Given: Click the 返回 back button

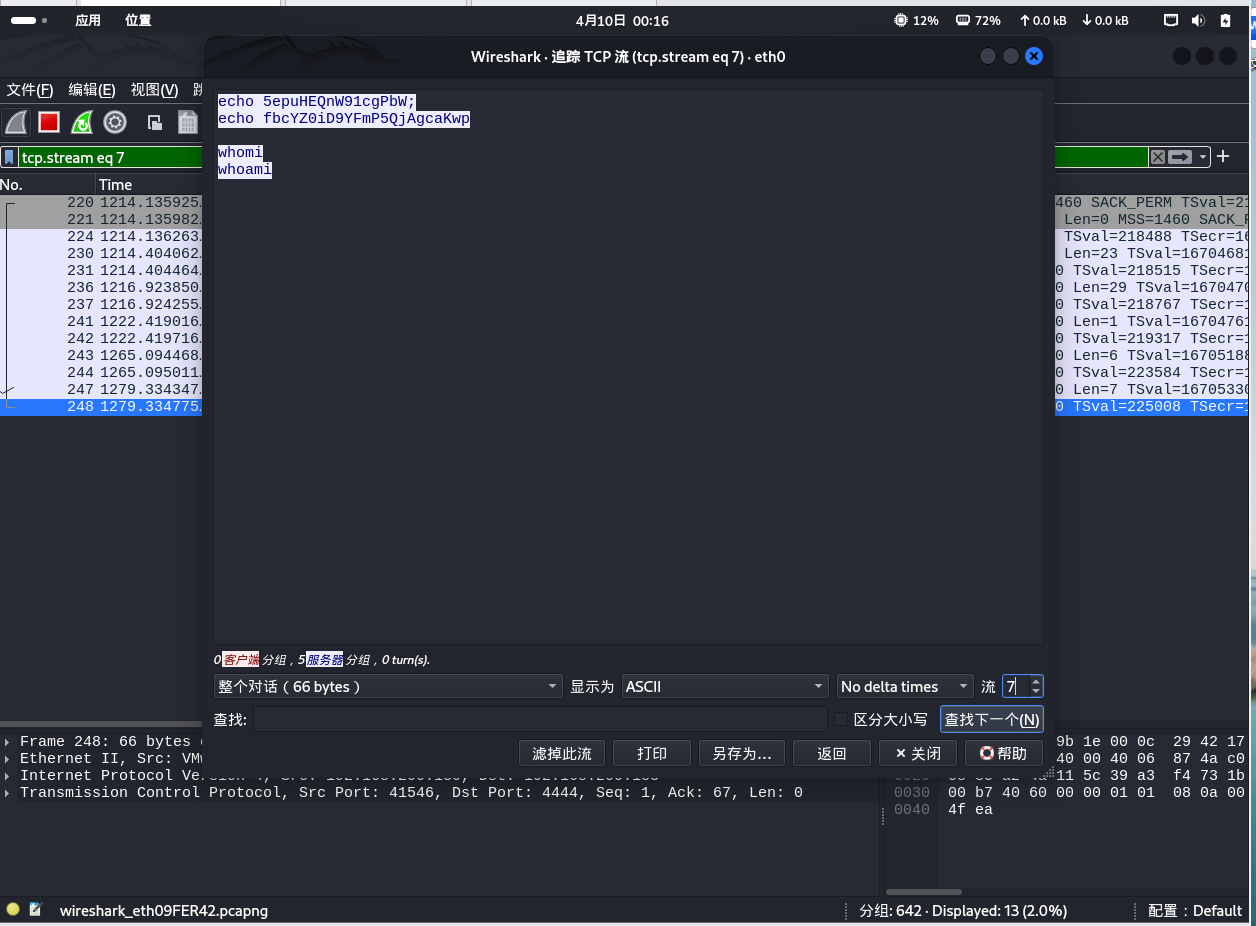Looking at the screenshot, I should click(x=832, y=753).
